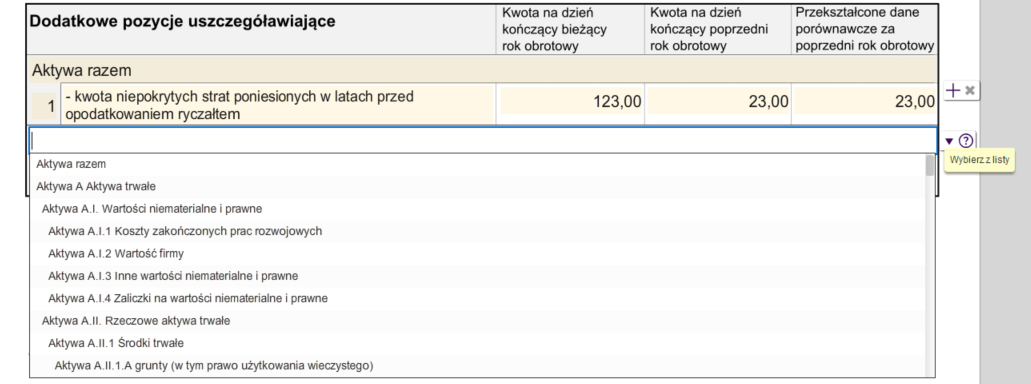Select 'Aktywa A.II.1 Środki trwałe' item
Image resolution: width=1031 pixels, height=384 pixels.
477,343
